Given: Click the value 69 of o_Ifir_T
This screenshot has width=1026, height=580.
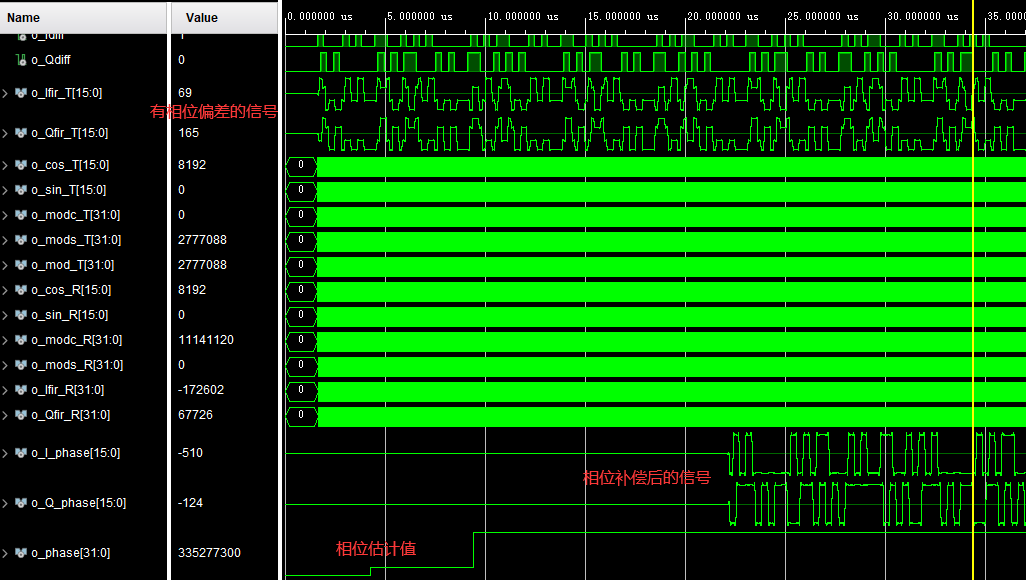Looking at the screenshot, I should tap(185, 92).
